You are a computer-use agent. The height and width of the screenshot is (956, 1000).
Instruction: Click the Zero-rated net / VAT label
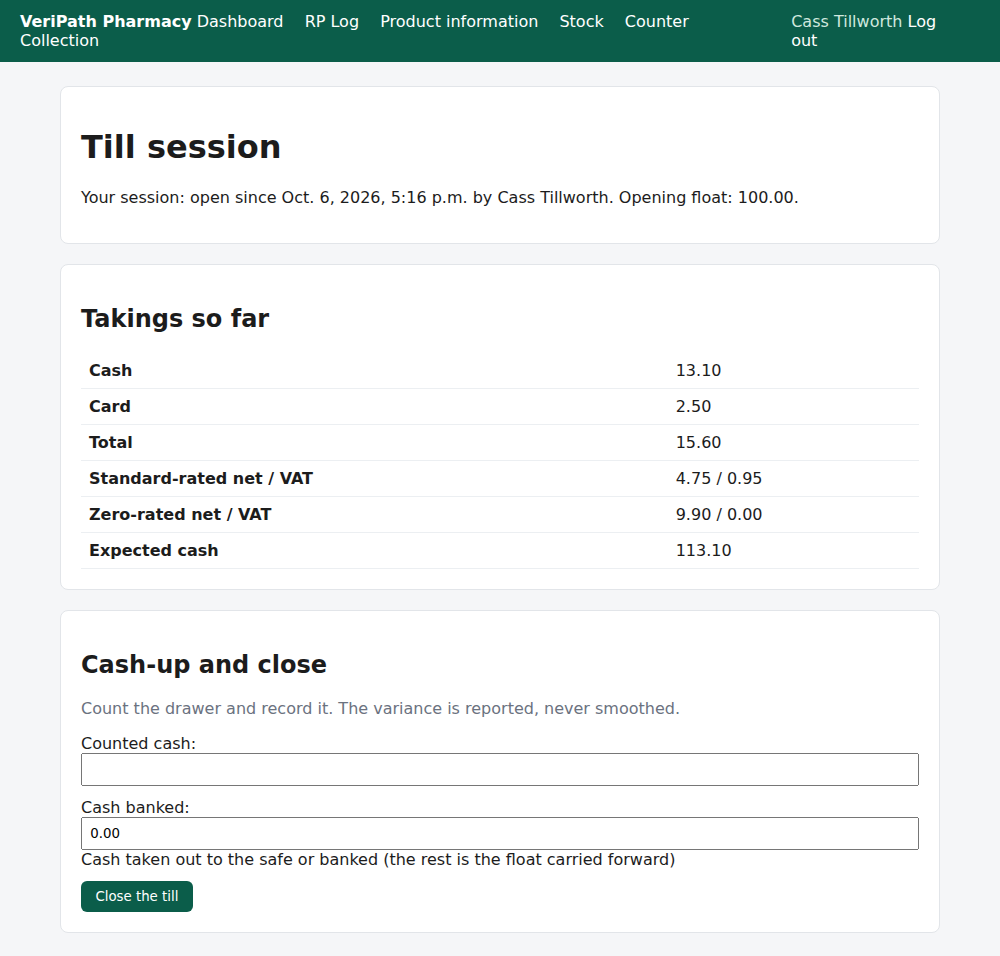coord(180,515)
